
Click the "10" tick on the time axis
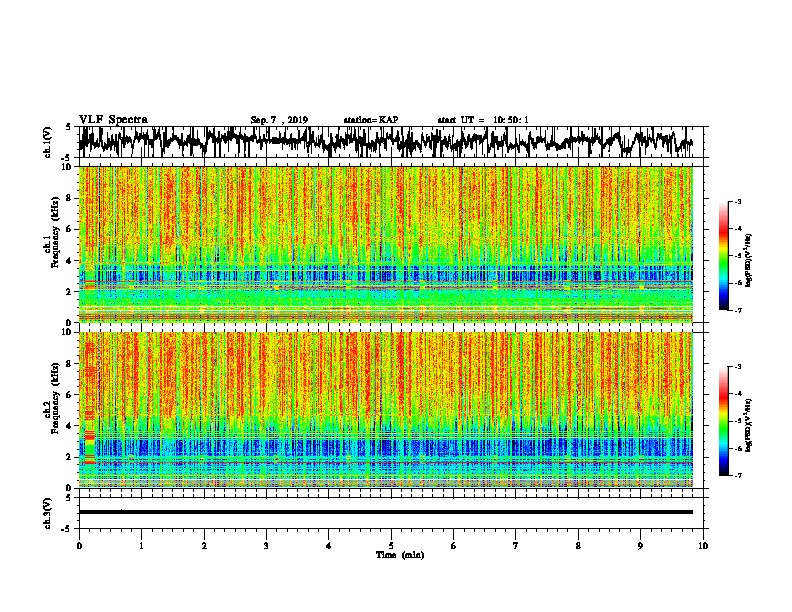[x=703, y=546]
